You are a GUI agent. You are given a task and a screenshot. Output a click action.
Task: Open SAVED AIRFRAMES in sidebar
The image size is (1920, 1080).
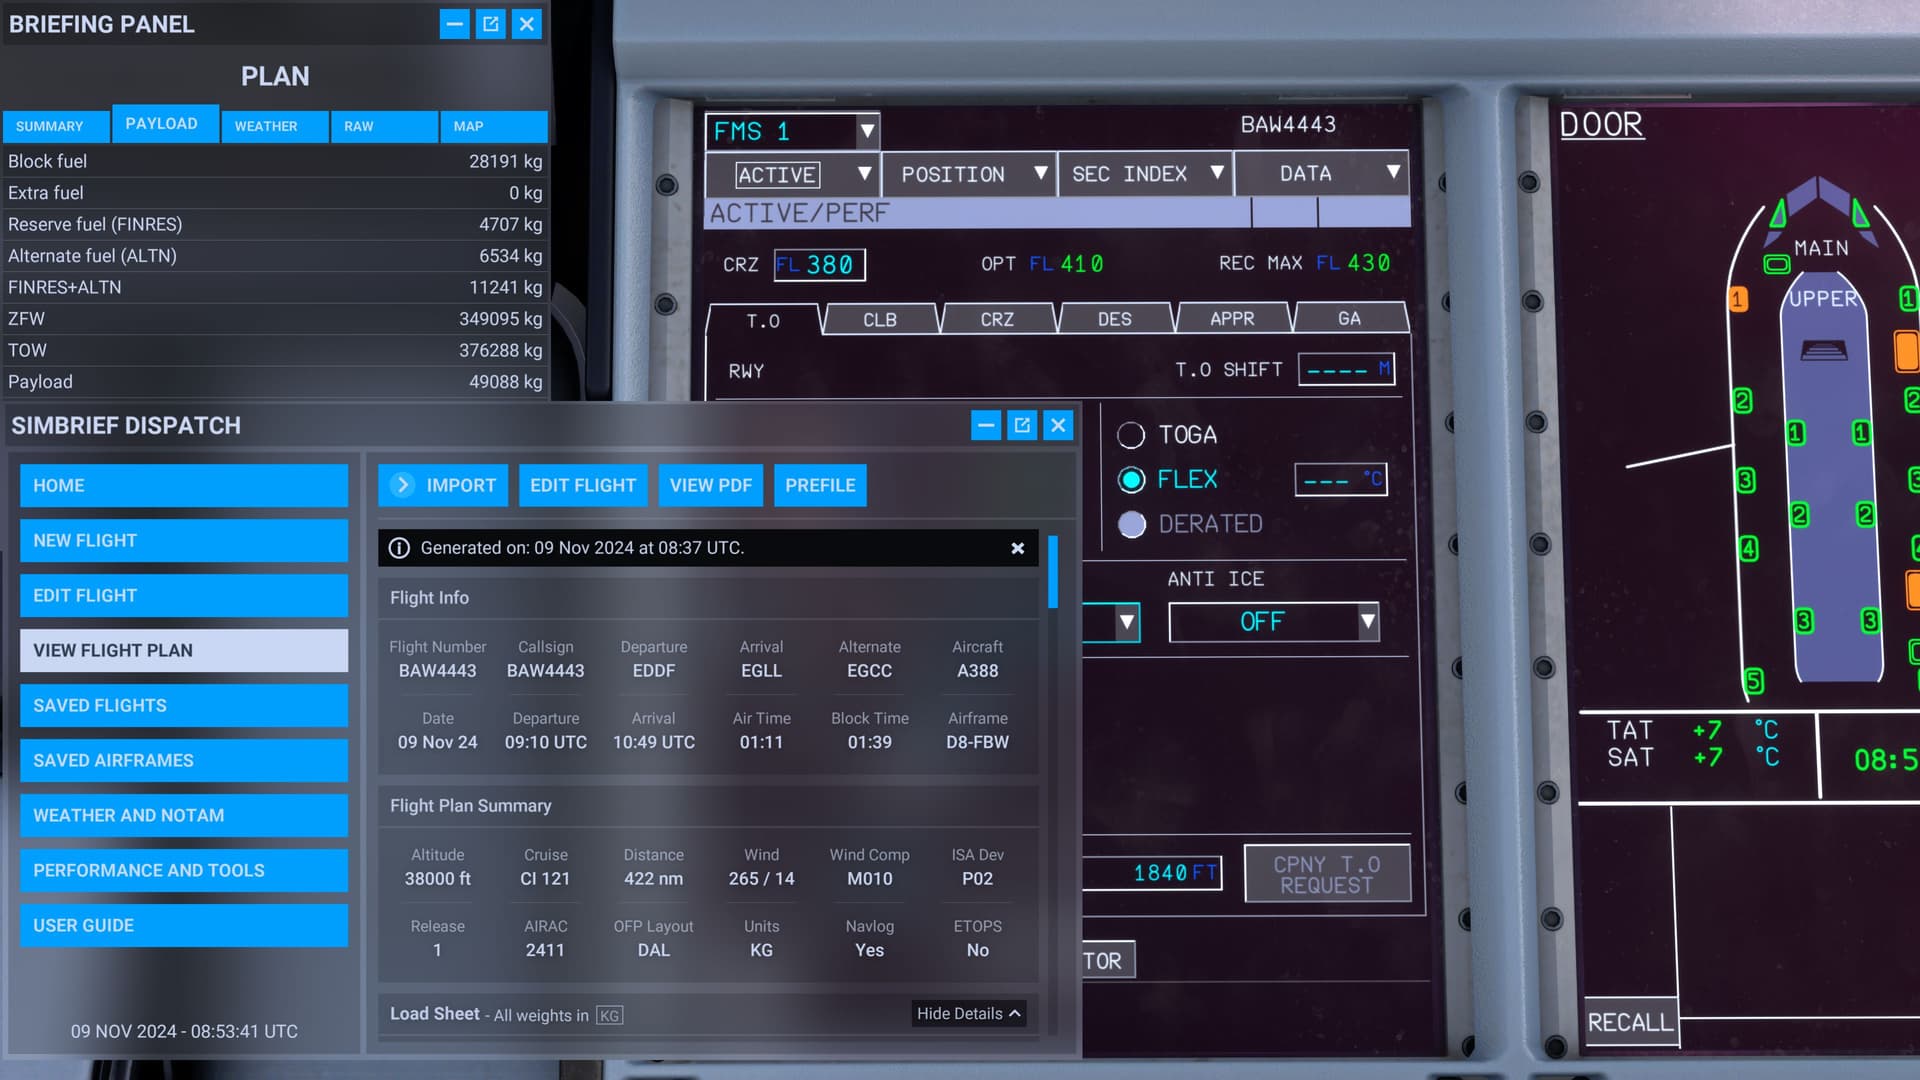pos(184,760)
